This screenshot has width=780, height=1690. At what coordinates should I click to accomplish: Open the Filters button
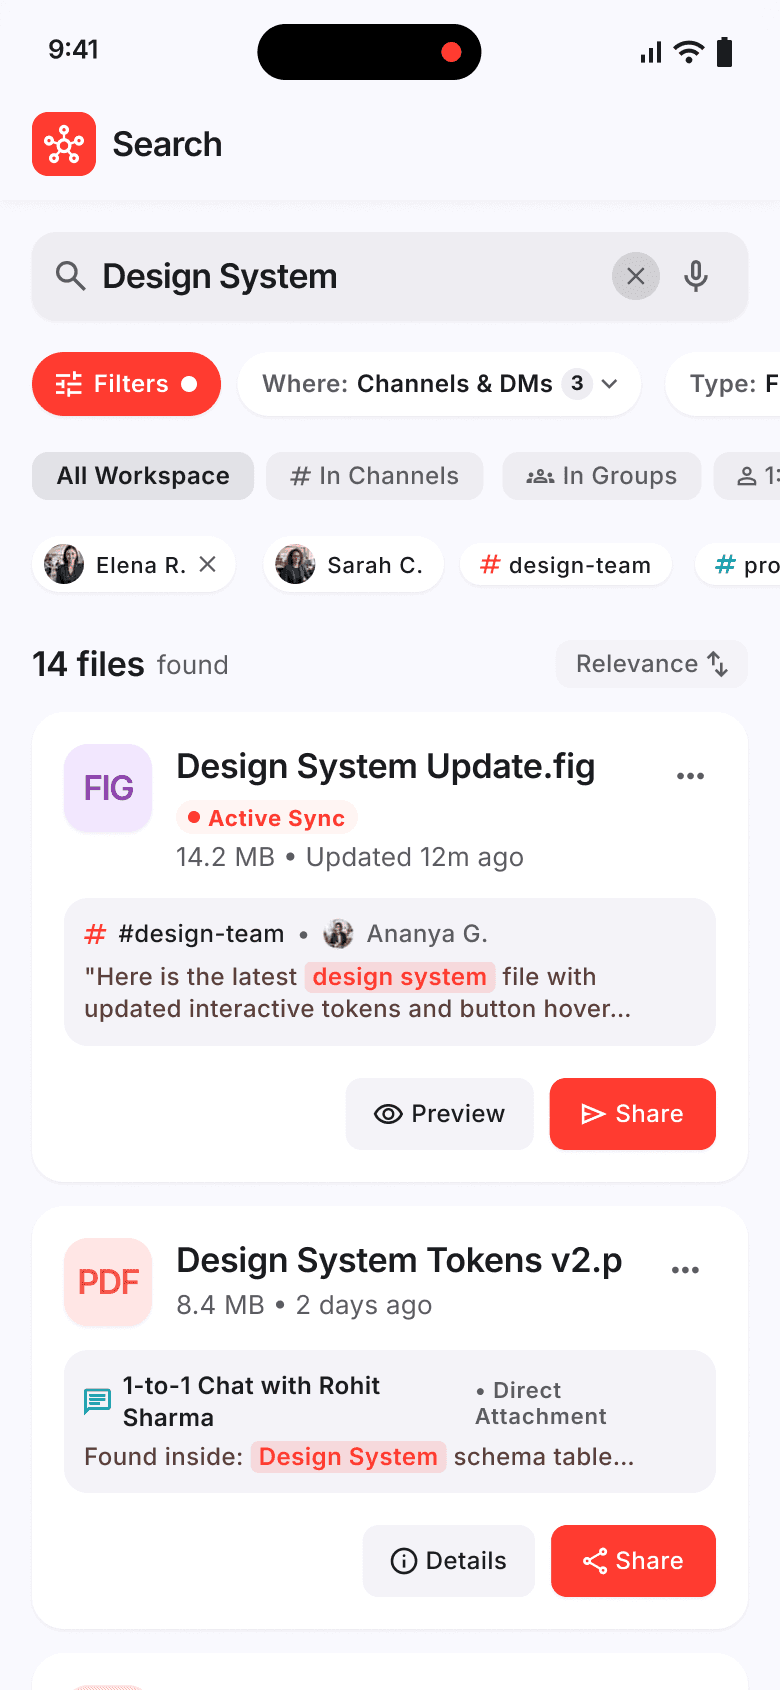[126, 384]
